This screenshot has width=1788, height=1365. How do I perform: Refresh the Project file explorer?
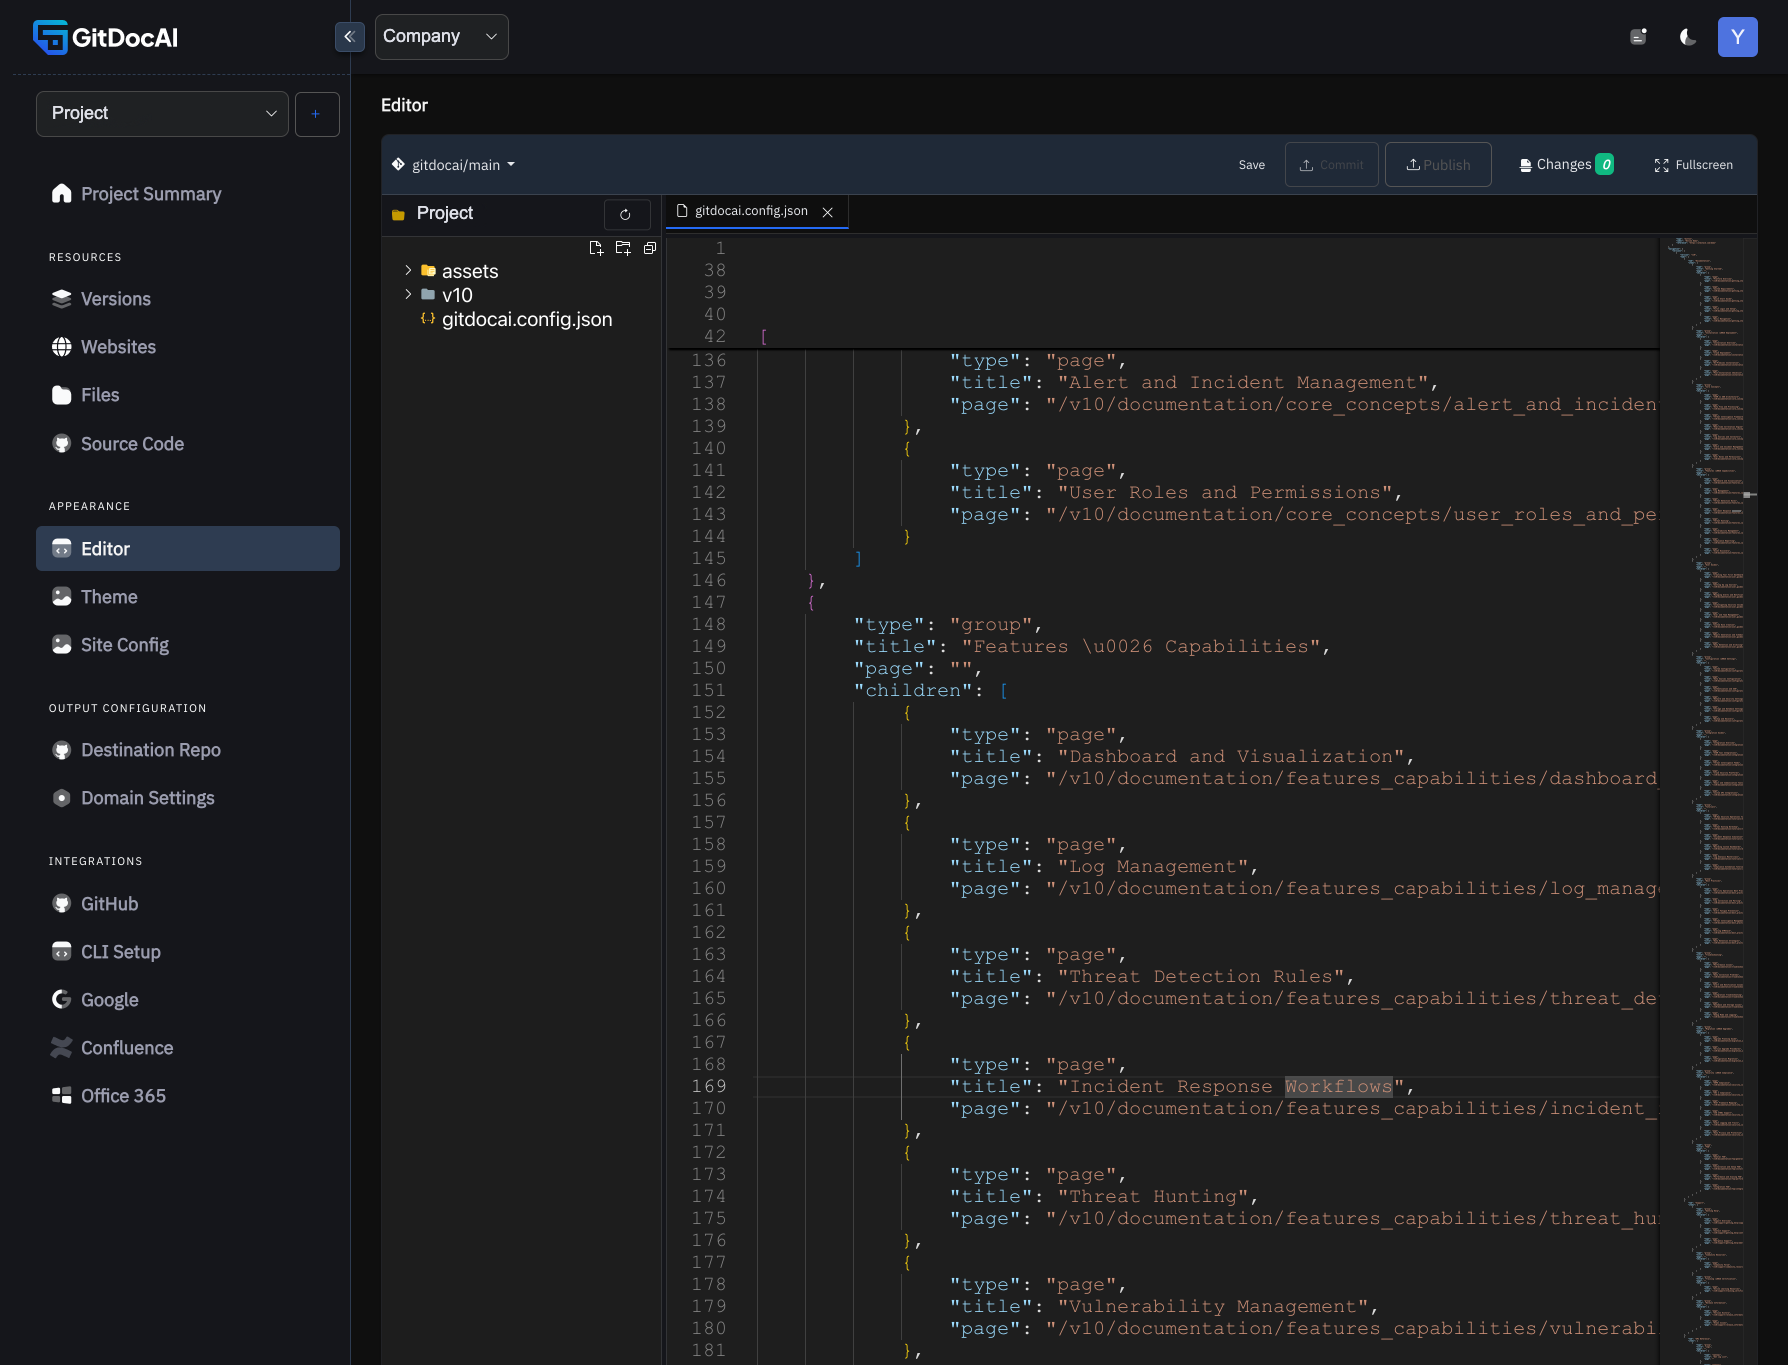point(626,214)
